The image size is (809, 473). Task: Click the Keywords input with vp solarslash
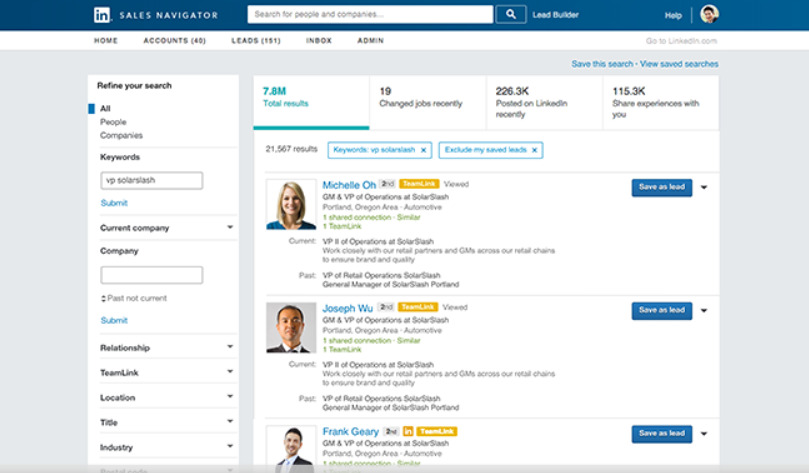[x=152, y=180]
